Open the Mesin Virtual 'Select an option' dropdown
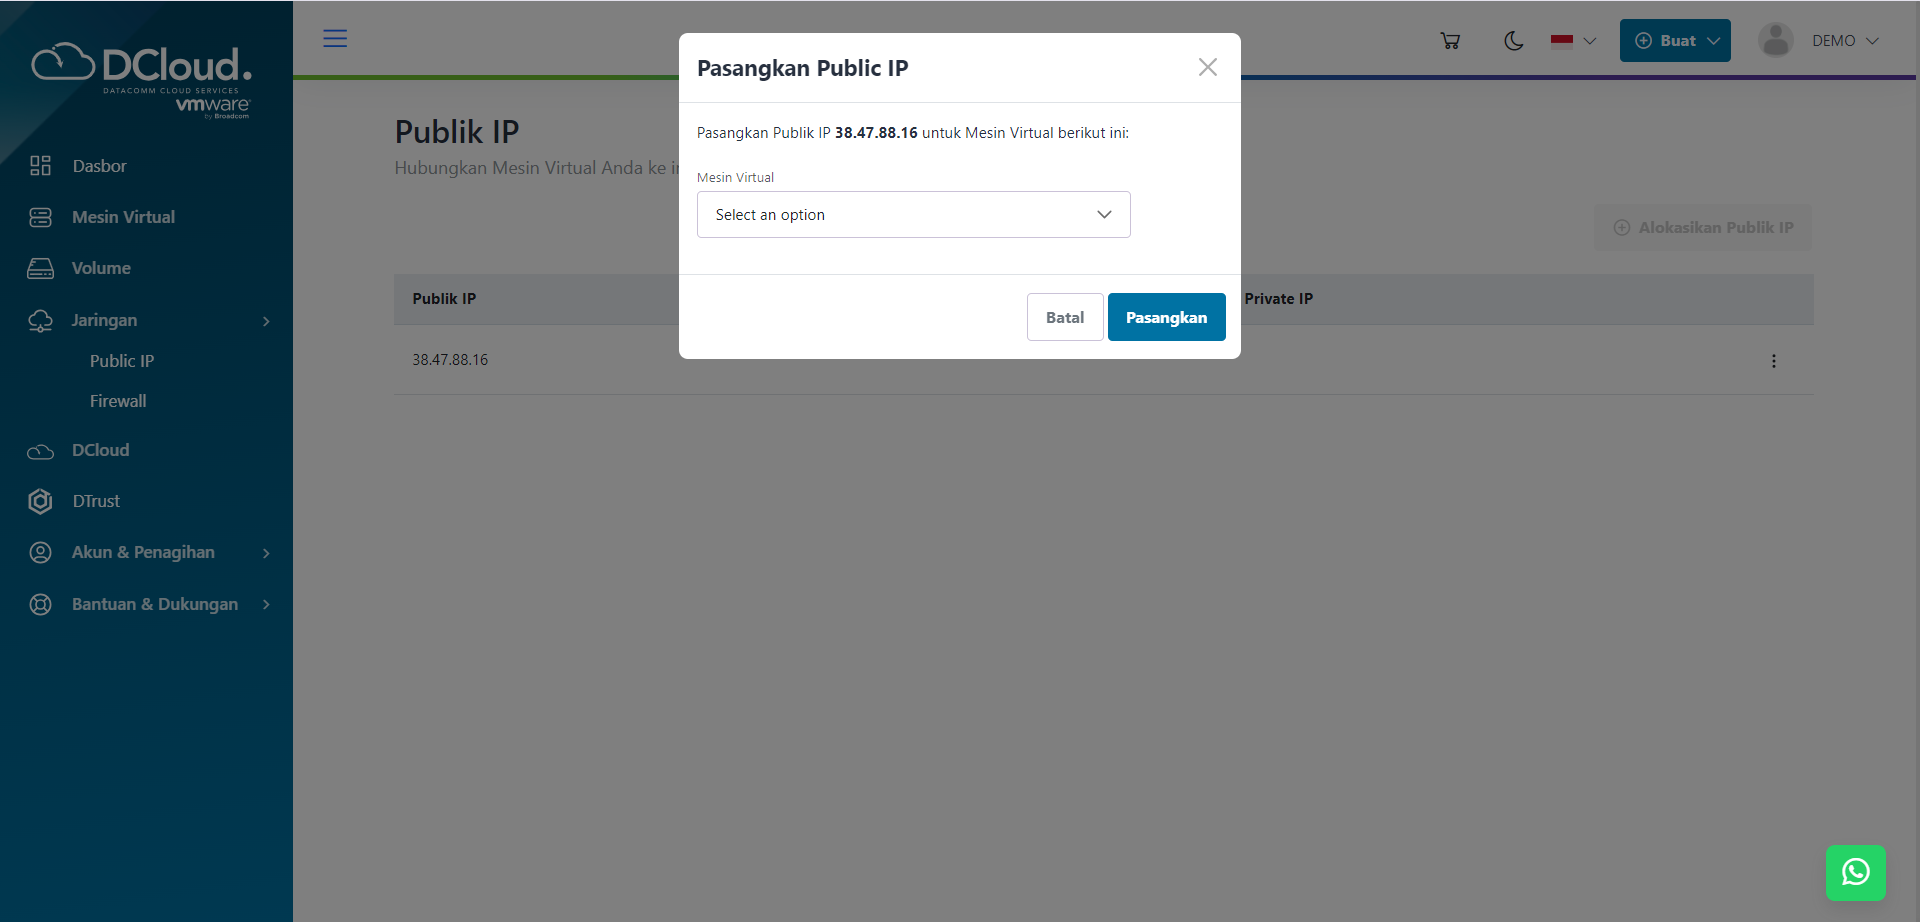The image size is (1920, 922). [x=912, y=214]
